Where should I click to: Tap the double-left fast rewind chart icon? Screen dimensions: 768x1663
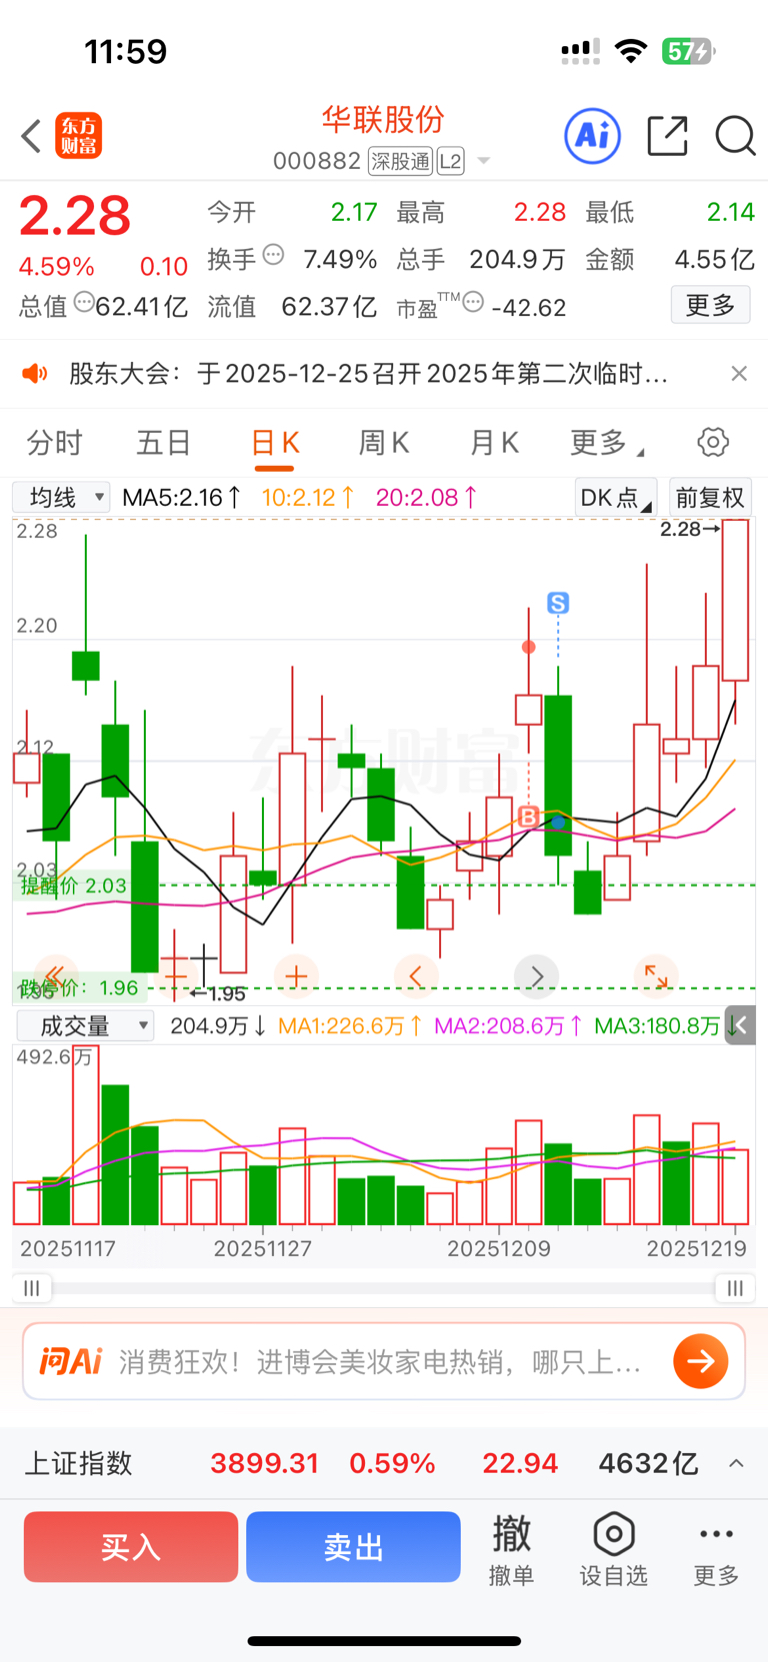56,975
